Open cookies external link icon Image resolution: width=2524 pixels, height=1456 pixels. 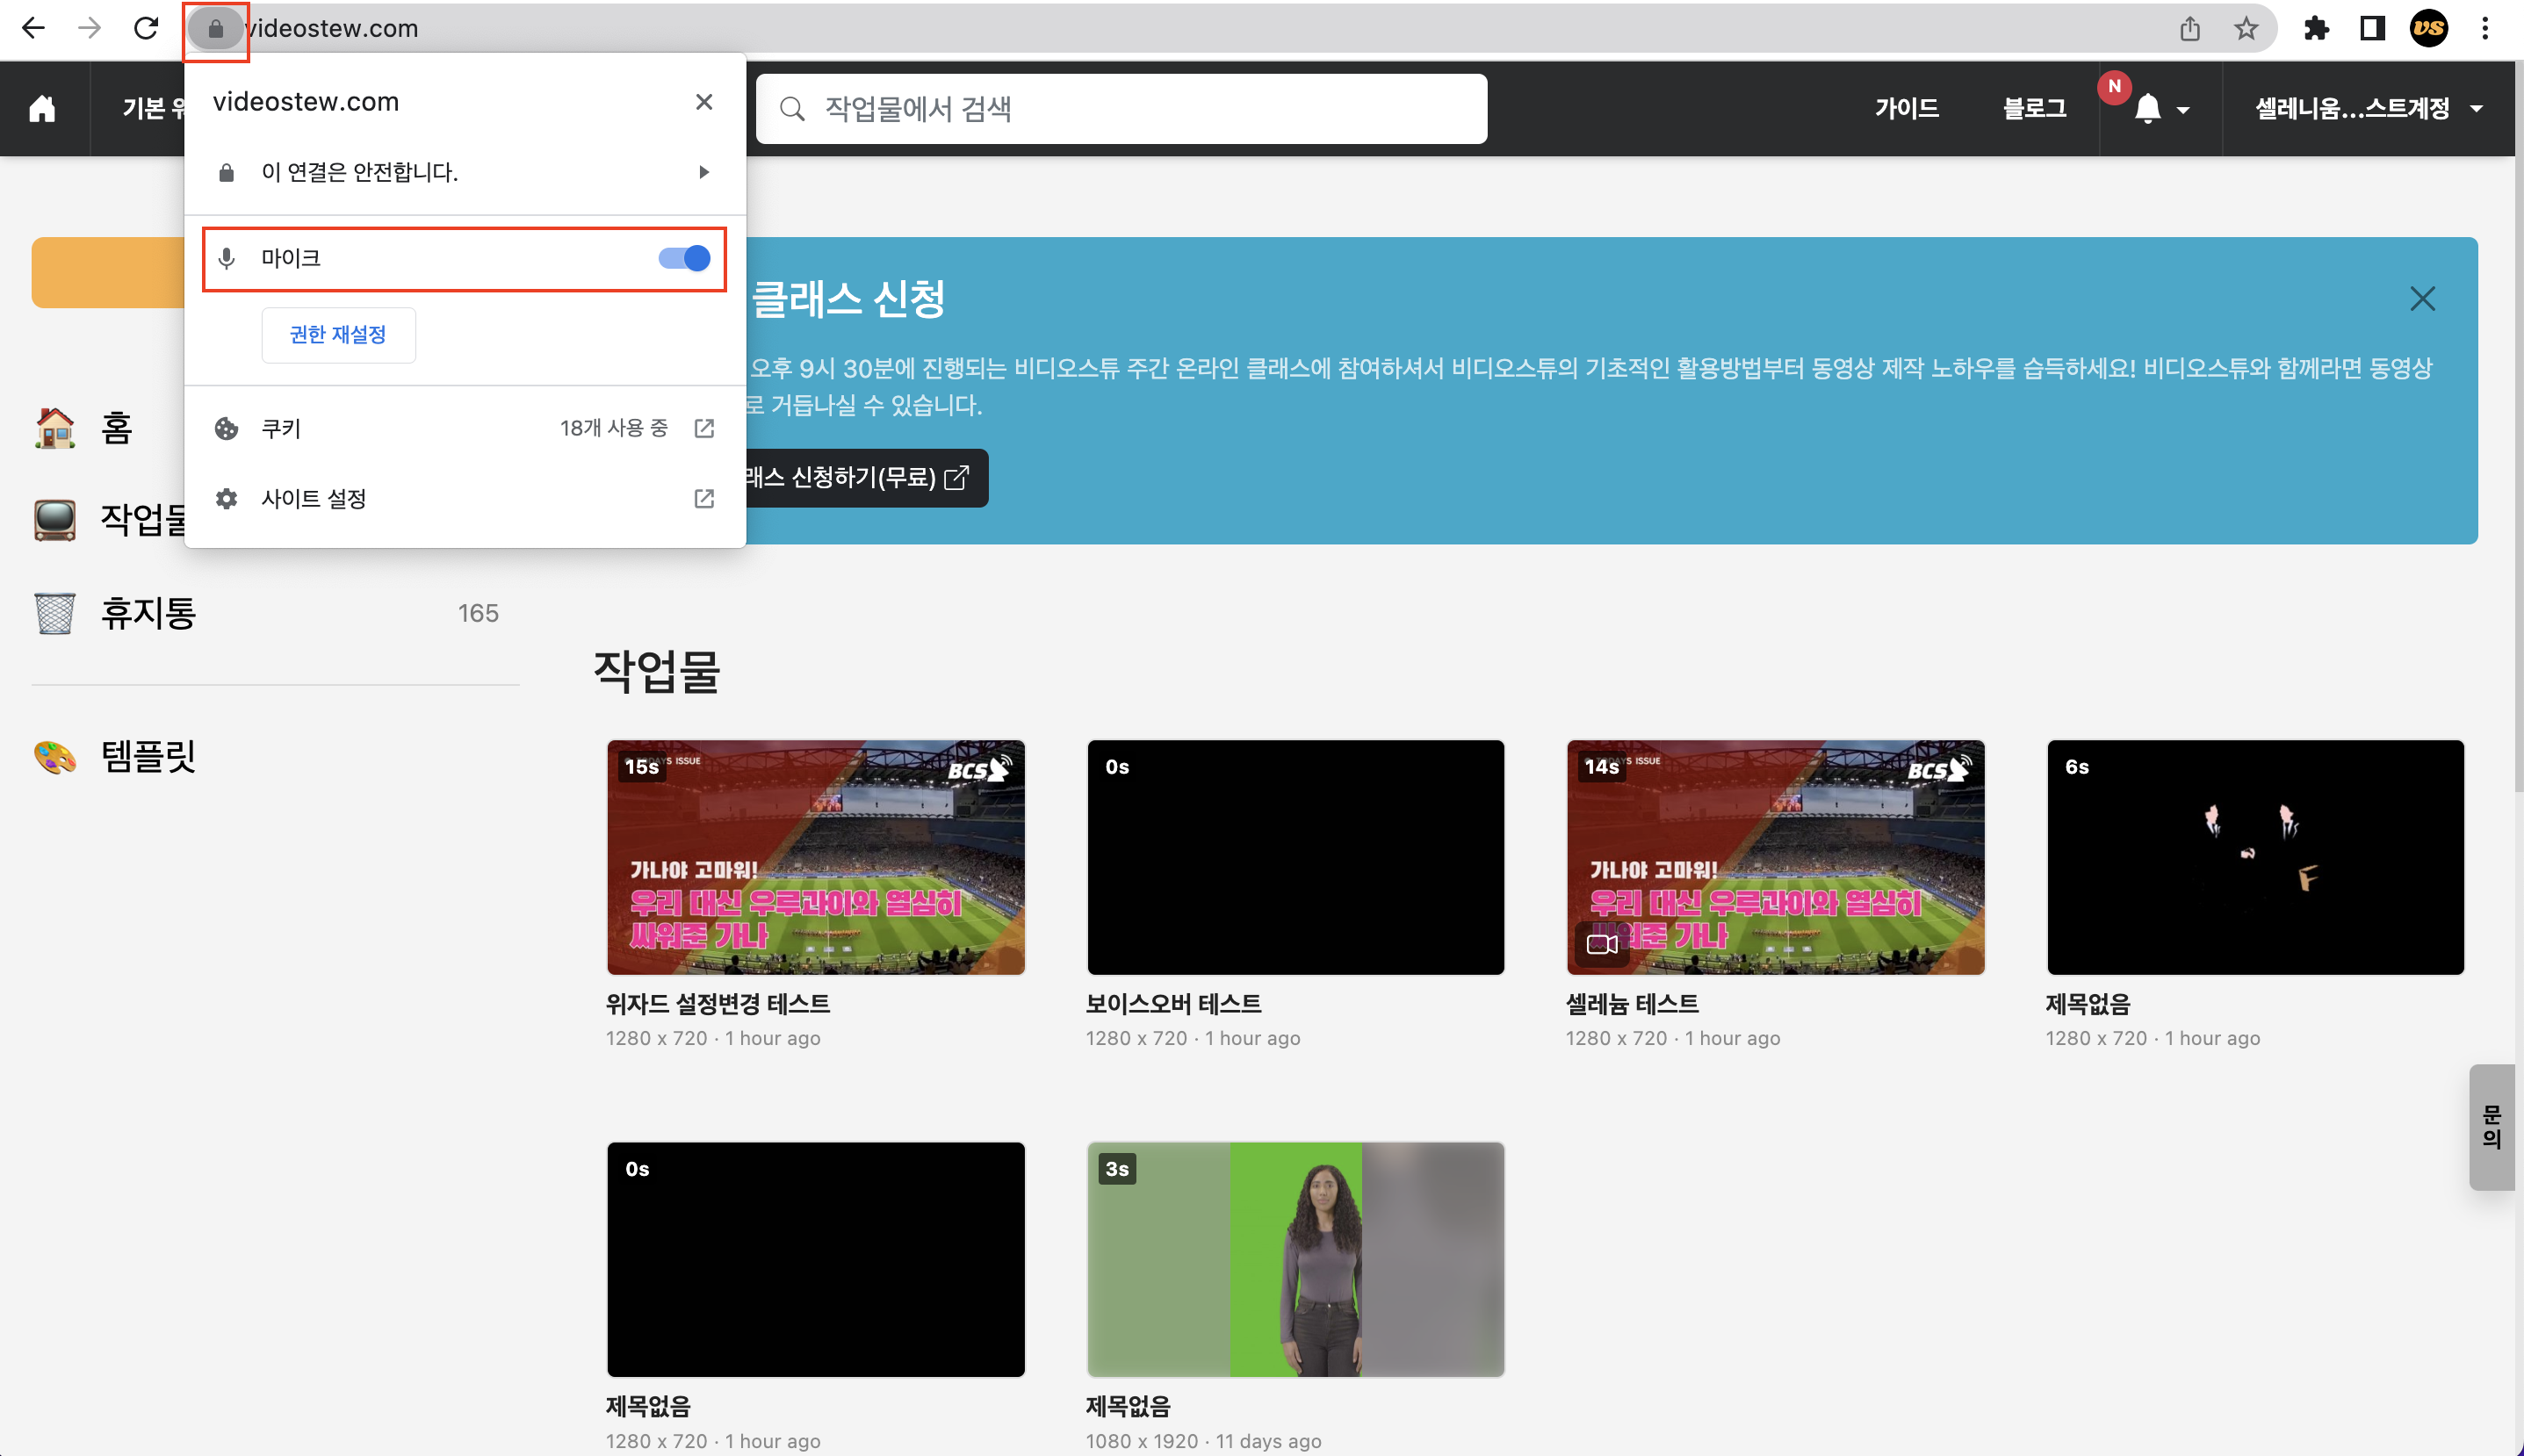704,428
